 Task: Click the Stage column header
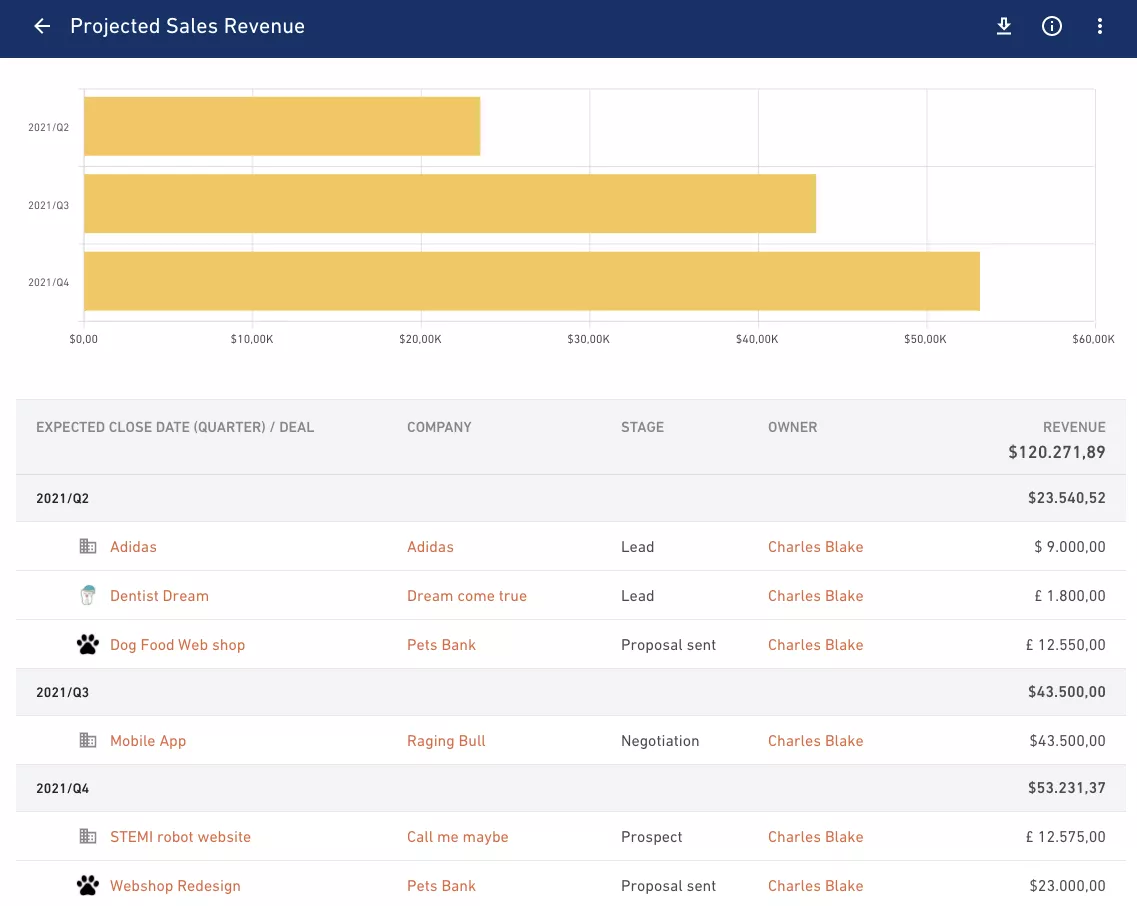coord(642,427)
